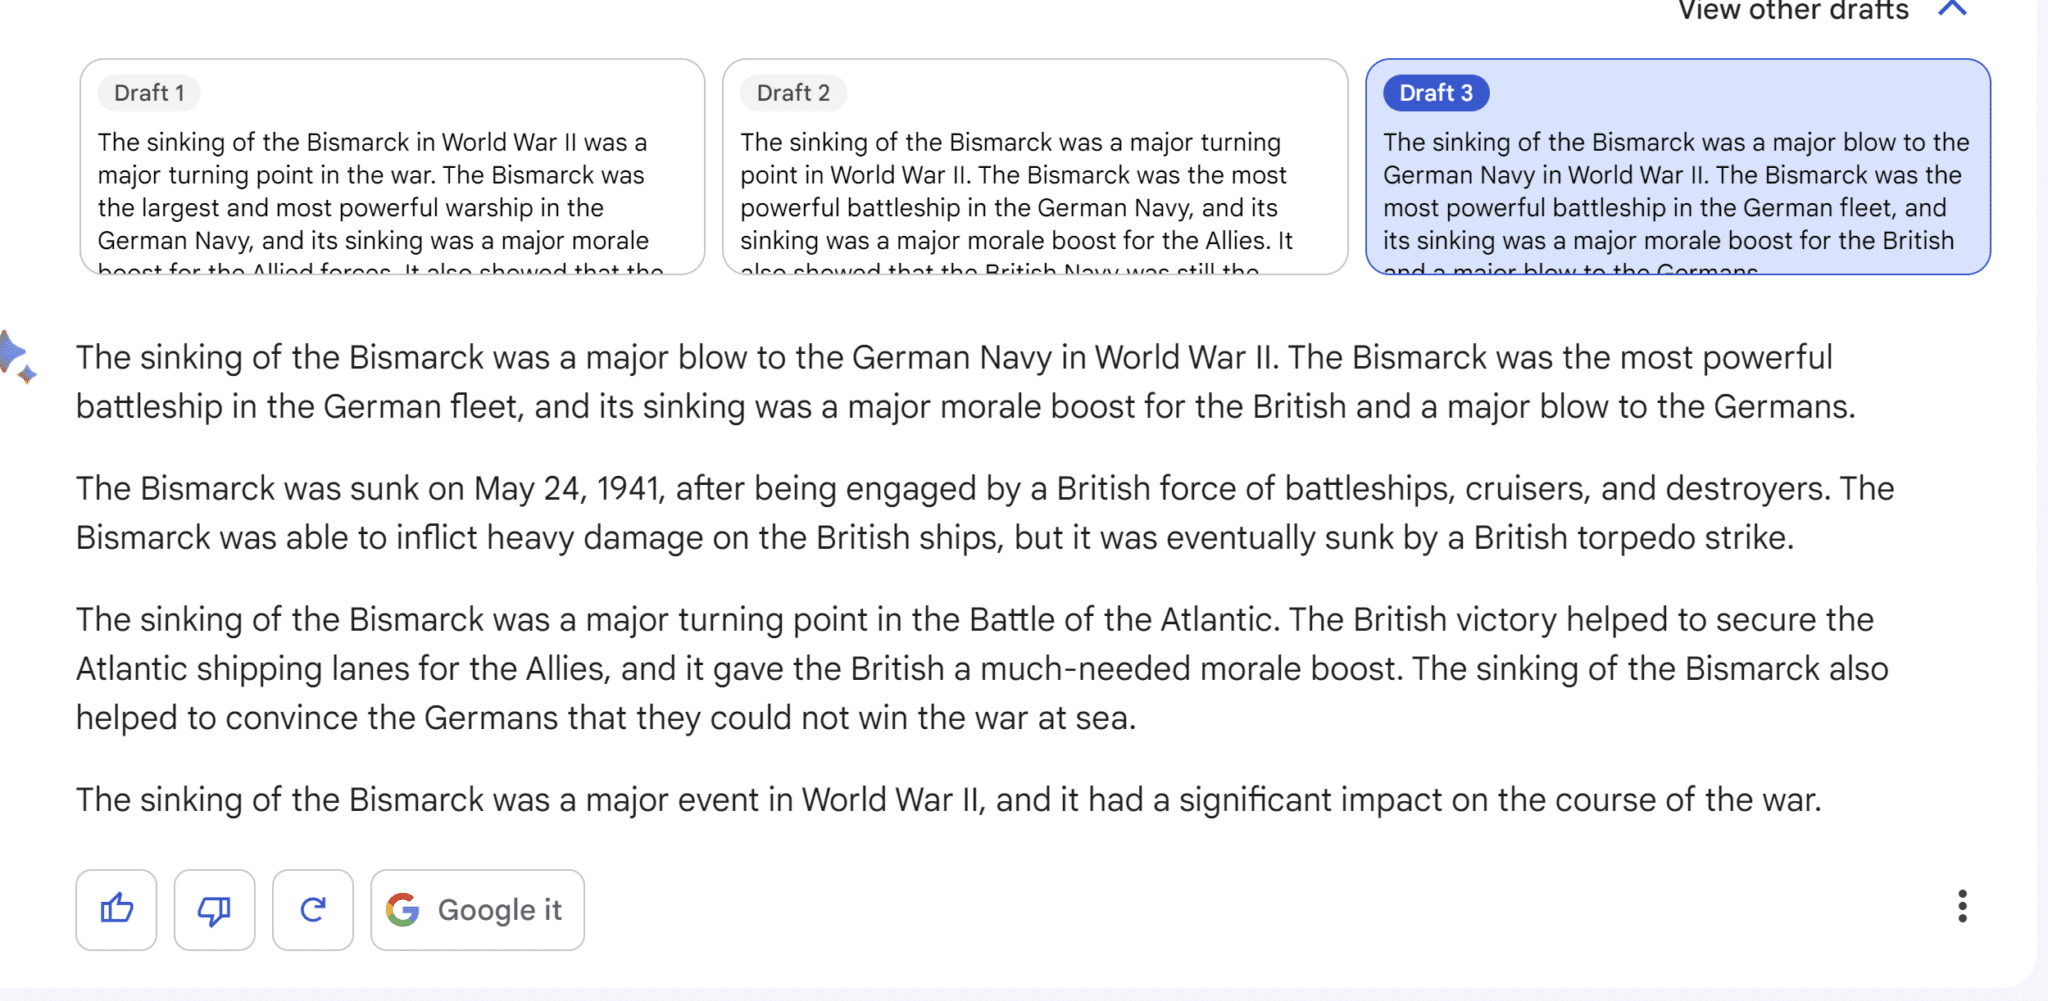The image size is (2048, 1001).
Task: Open the three-dot more options menu
Action: pos(1962,906)
